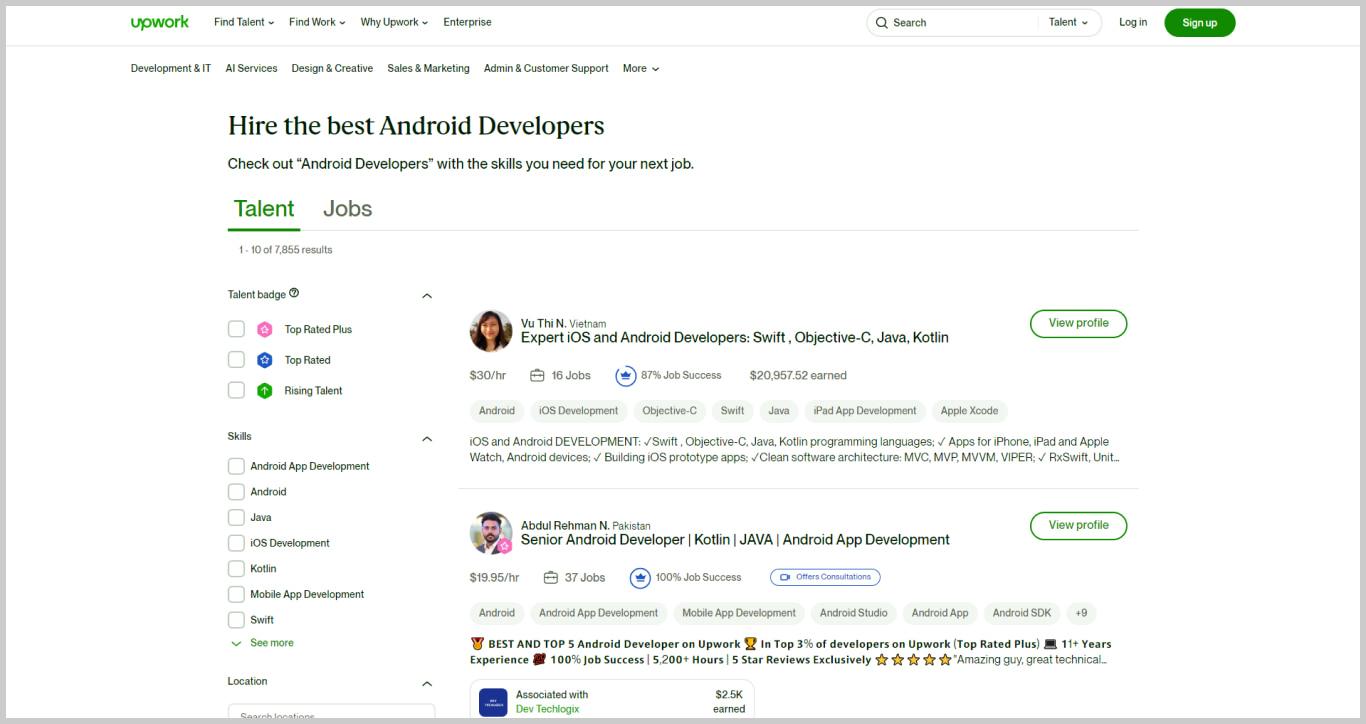Click the crown icon beside 100% Job Success
The height and width of the screenshot is (724, 1366).
640,577
